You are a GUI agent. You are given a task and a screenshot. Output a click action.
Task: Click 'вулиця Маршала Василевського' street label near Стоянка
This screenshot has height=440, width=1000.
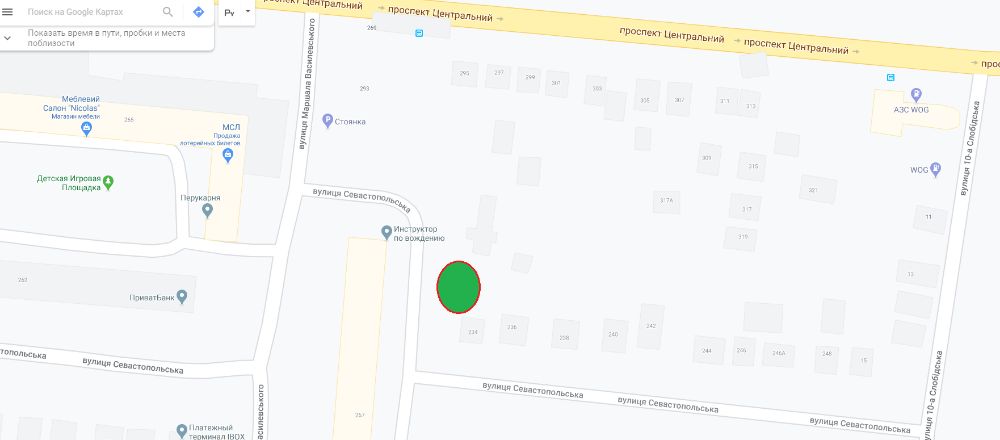[306, 84]
